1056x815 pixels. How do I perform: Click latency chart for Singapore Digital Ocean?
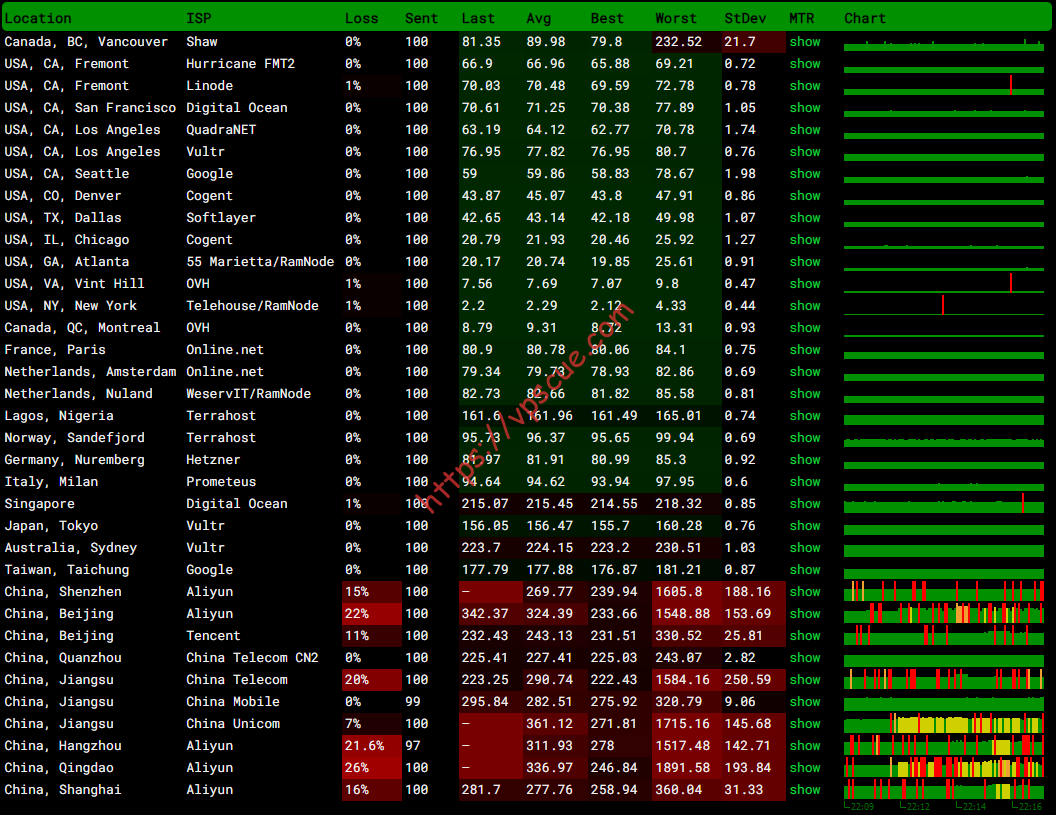click(944, 503)
